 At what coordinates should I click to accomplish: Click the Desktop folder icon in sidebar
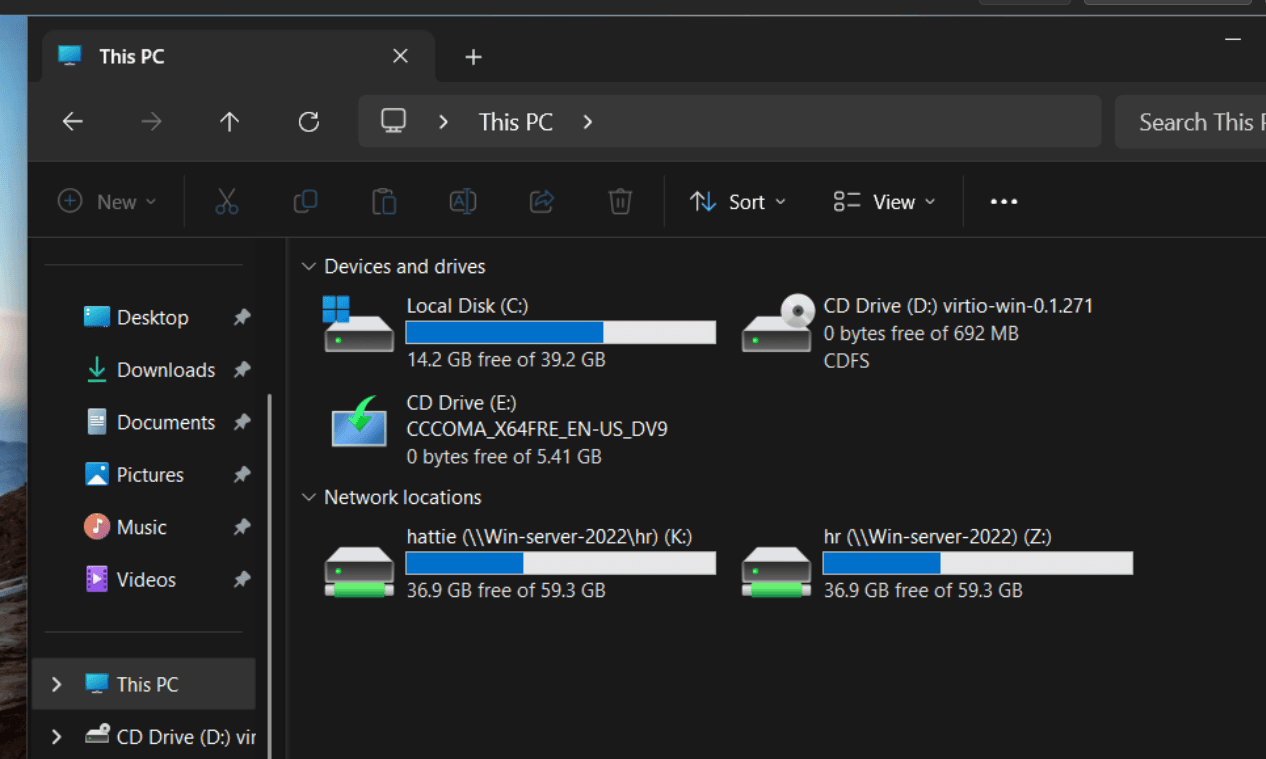(96, 317)
